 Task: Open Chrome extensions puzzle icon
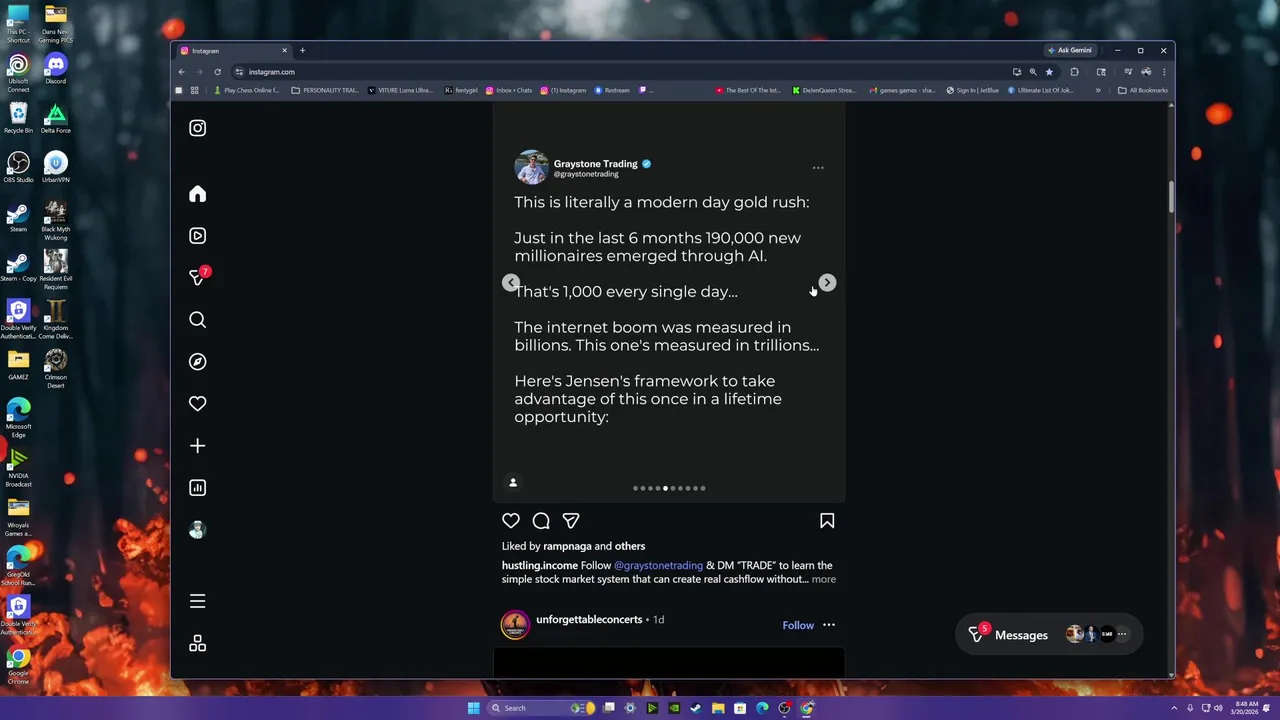pos(1074,72)
